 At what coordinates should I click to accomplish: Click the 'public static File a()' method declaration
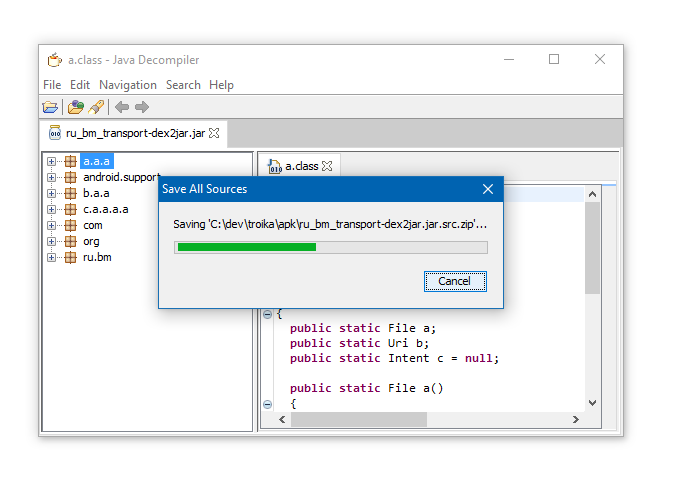[x=366, y=388]
